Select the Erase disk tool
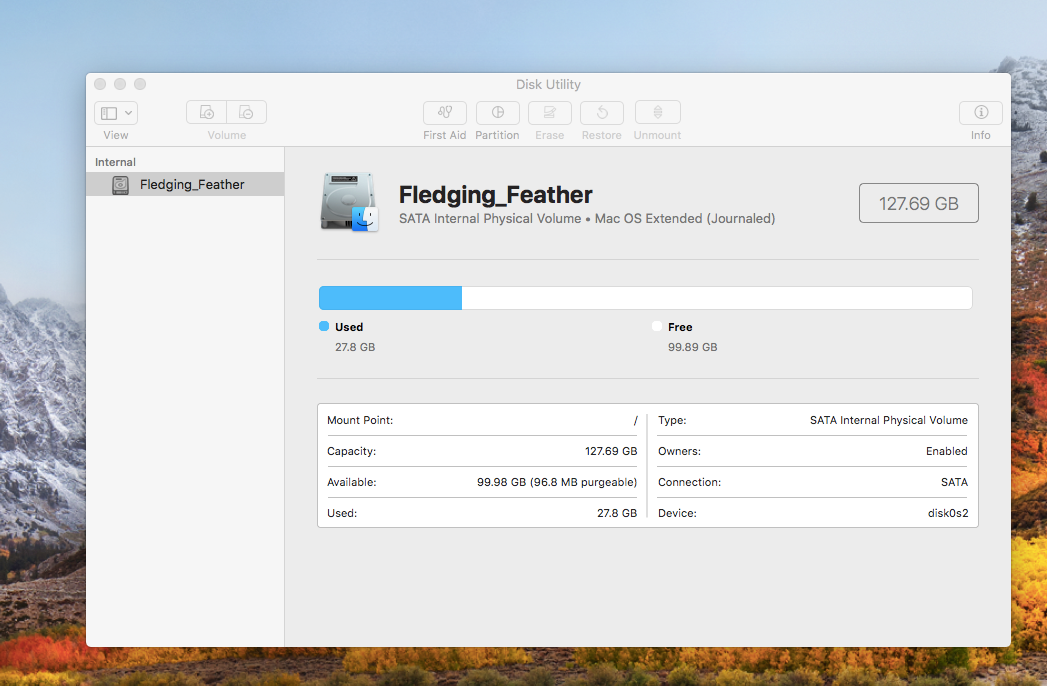The width and height of the screenshot is (1047, 686). click(550, 112)
